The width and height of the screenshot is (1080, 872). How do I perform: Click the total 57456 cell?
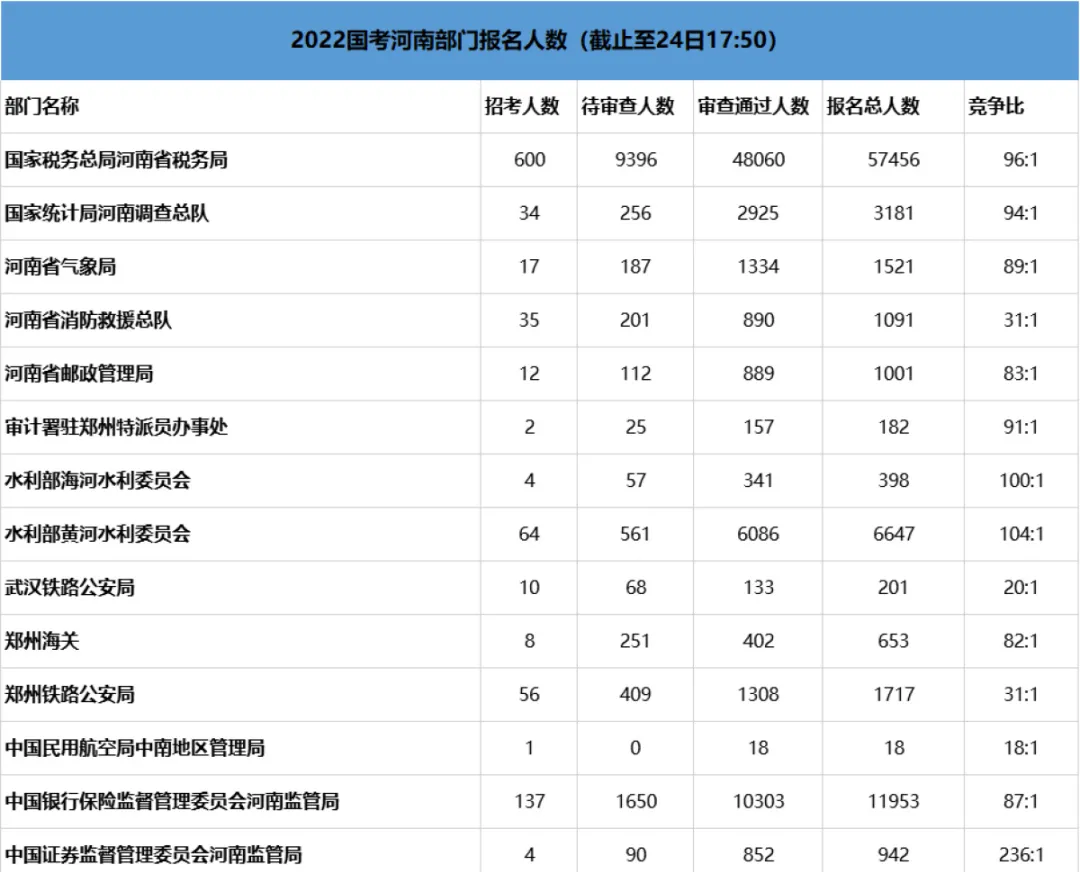893,160
